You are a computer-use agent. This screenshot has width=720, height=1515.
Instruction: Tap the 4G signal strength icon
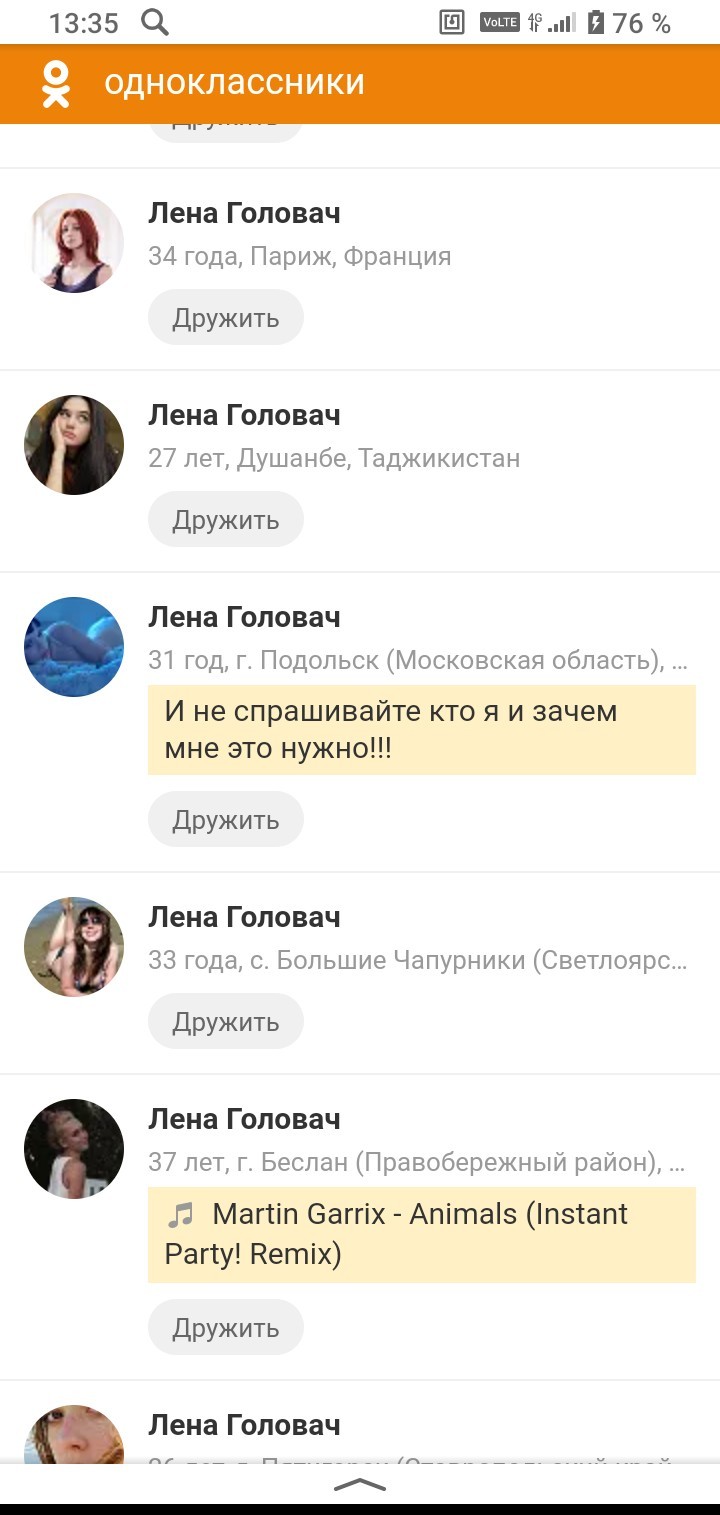click(x=551, y=22)
